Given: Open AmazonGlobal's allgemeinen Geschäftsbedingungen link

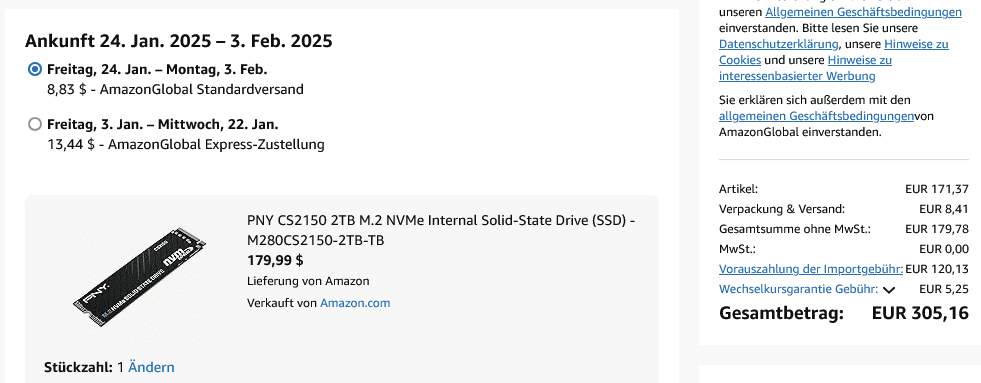Looking at the screenshot, I should pos(816,116).
